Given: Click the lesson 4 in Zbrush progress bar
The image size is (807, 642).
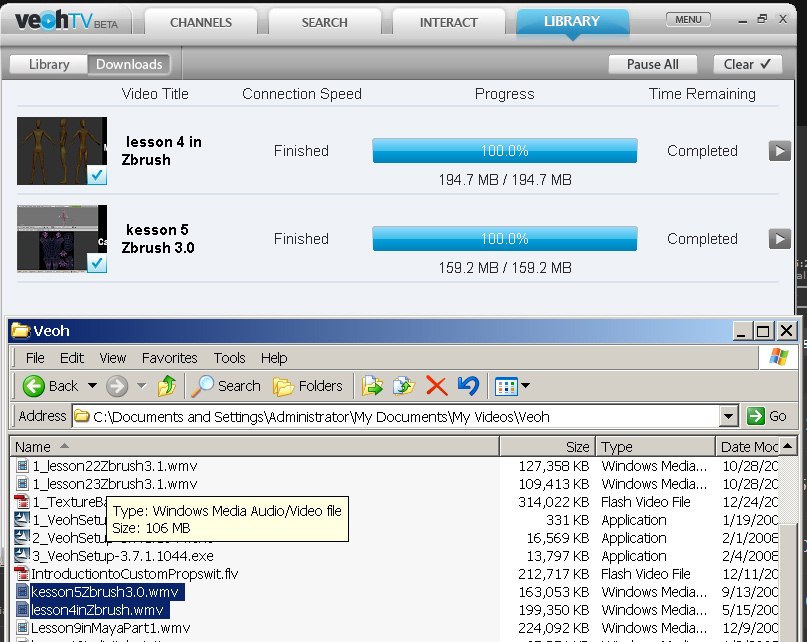Looking at the screenshot, I should 505,151.
